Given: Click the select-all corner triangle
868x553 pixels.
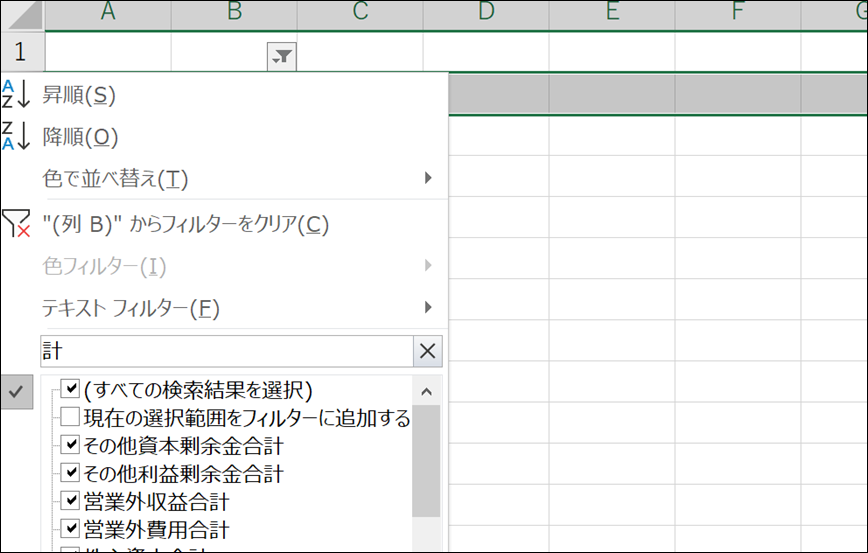Looking at the screenshot, I should tap(25, 15).
